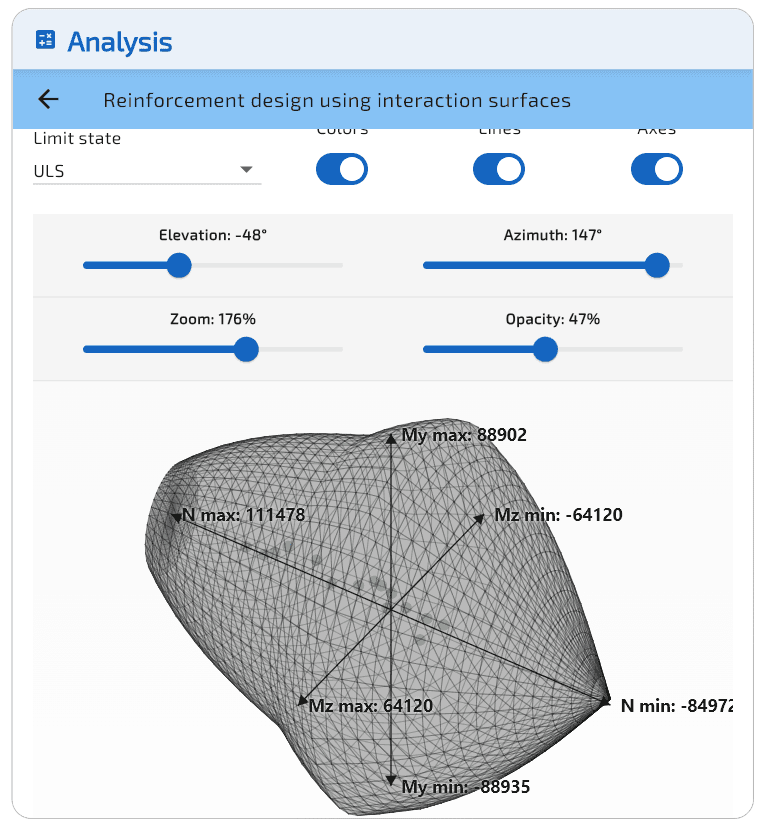The image size is (761, 827).
Task: Click the N max: 111478 label
Action: [243, 515]
